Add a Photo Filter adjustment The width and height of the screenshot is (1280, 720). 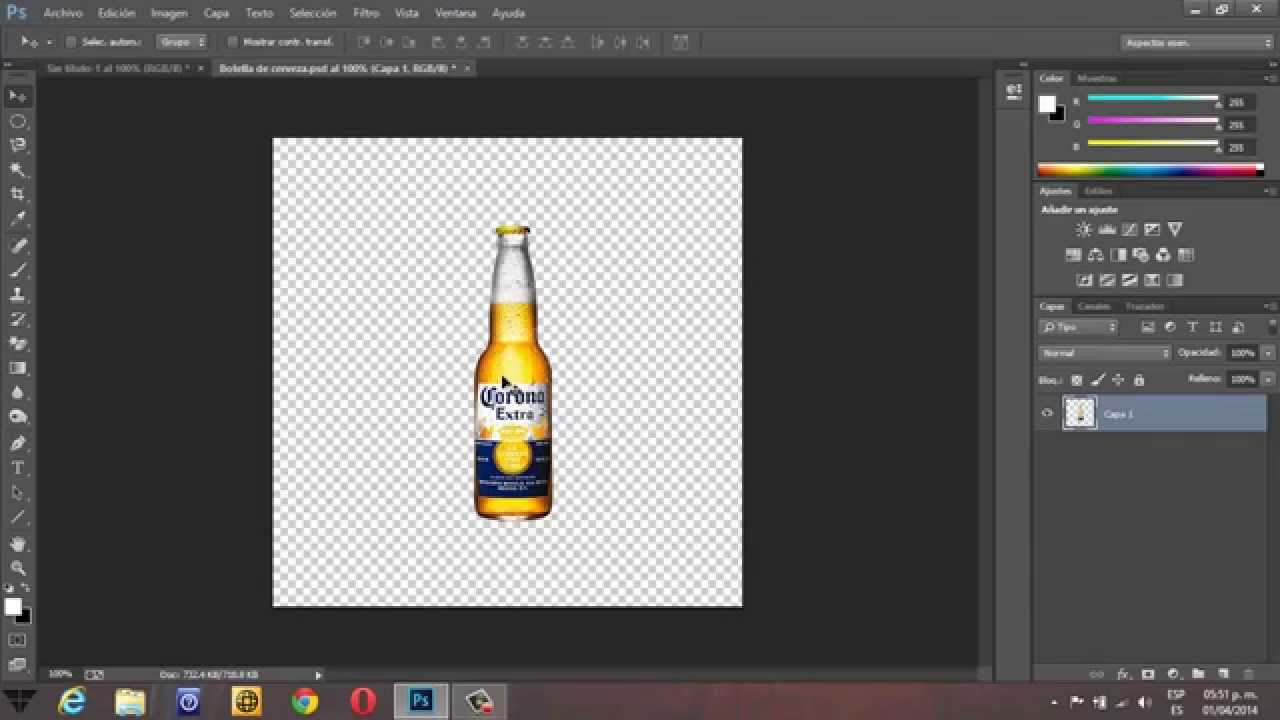1141,255
